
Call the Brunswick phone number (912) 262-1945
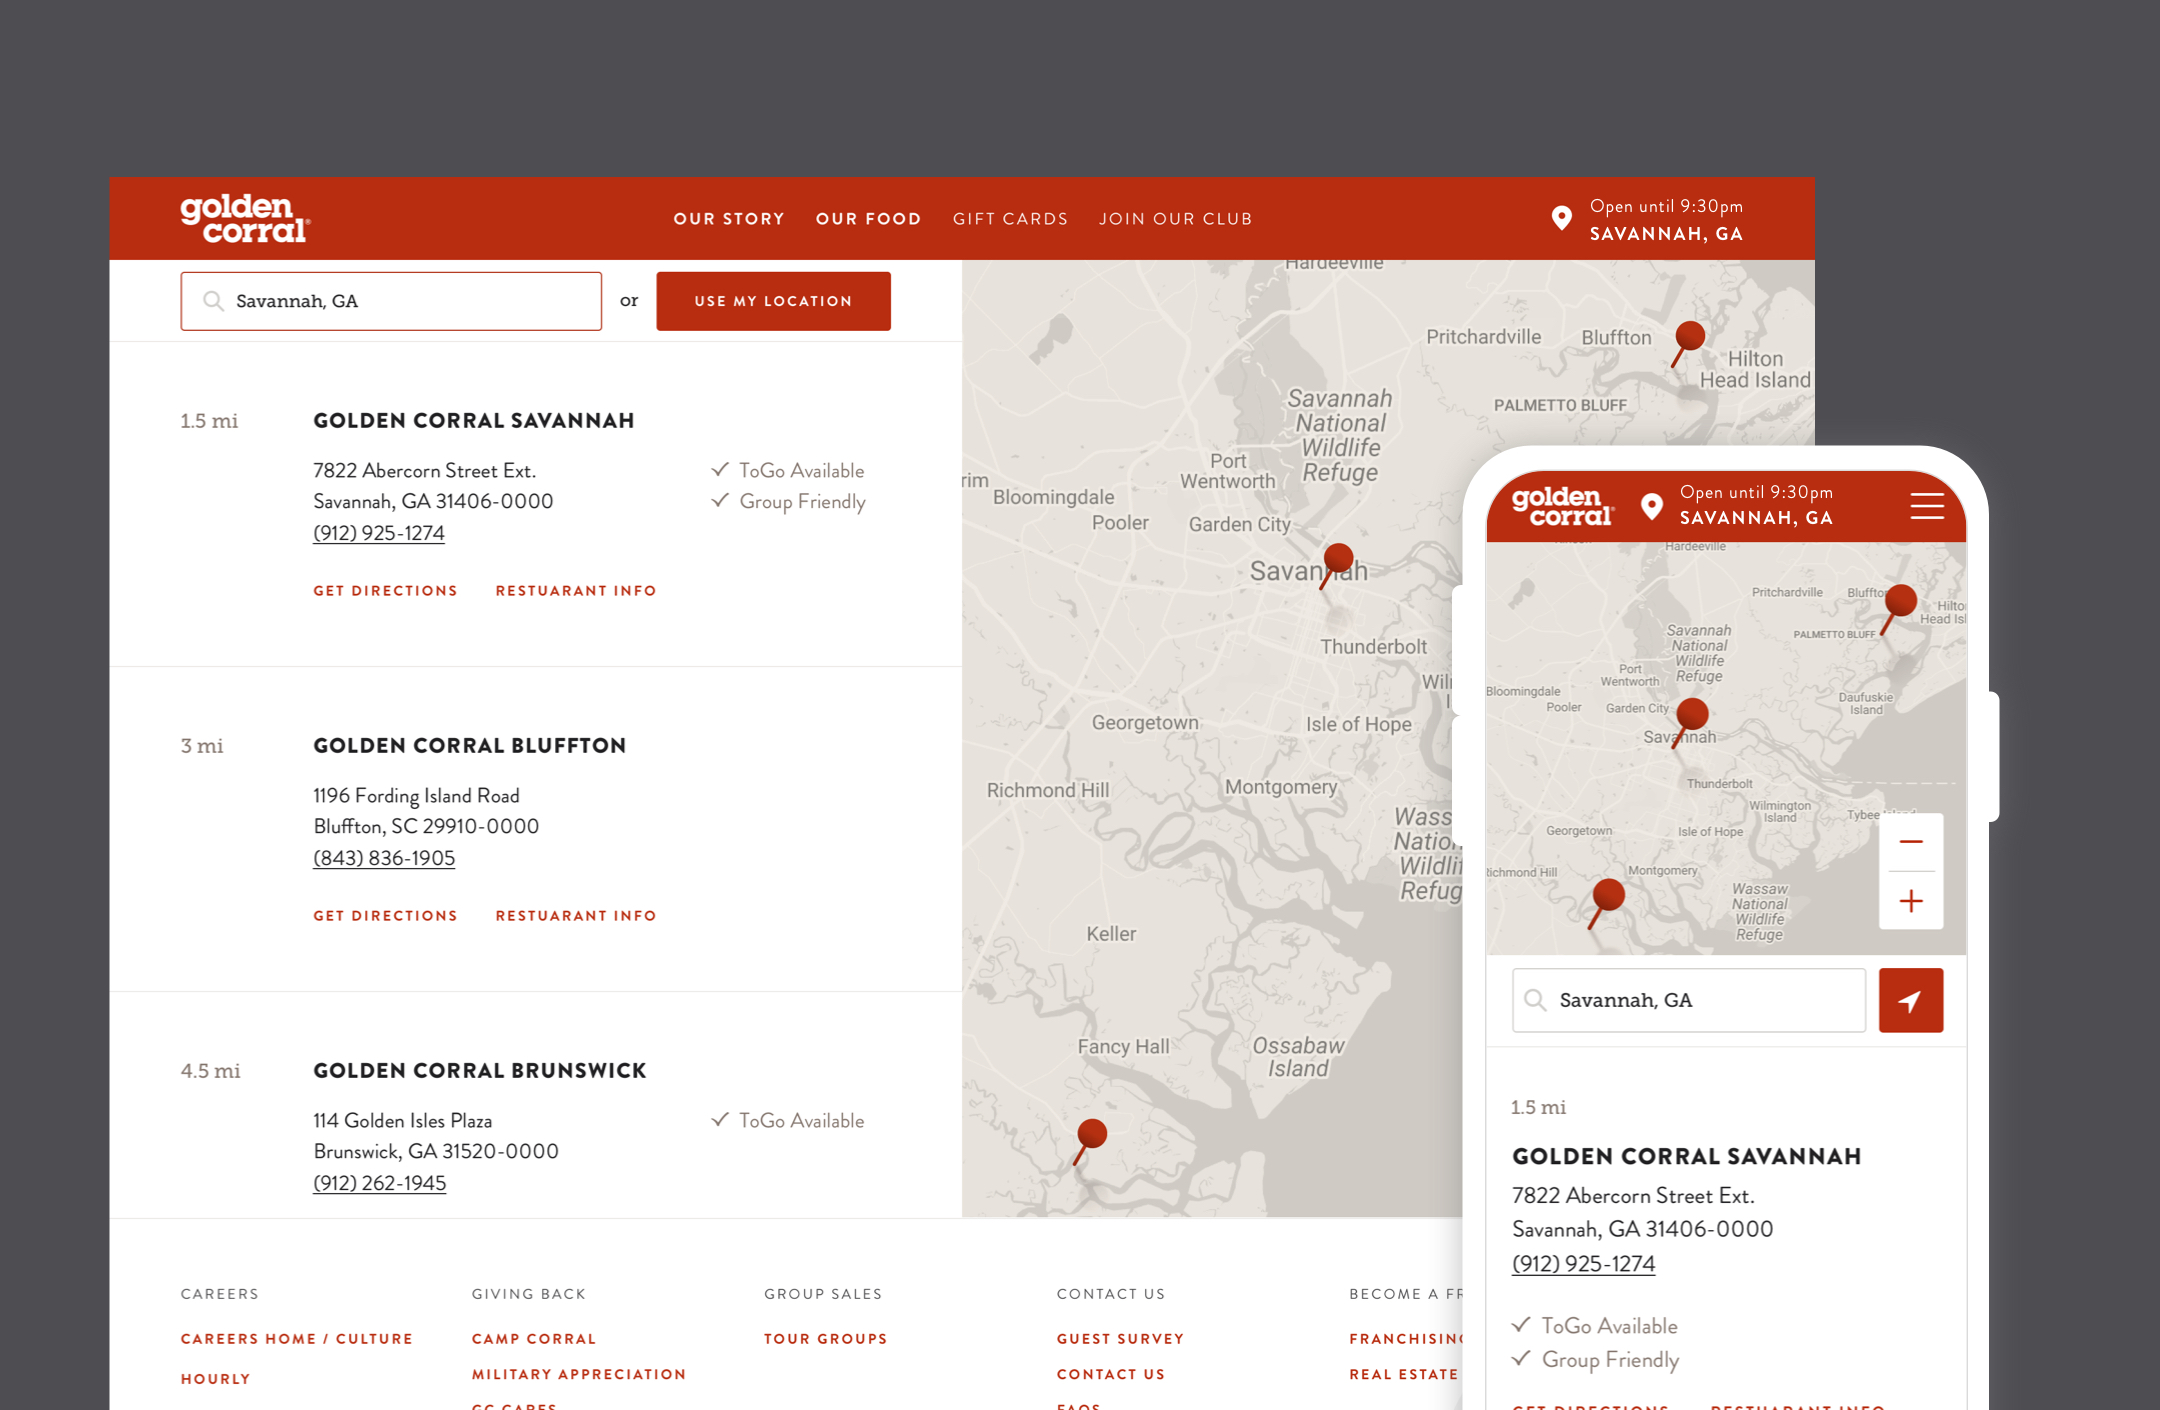point(380,1183)
